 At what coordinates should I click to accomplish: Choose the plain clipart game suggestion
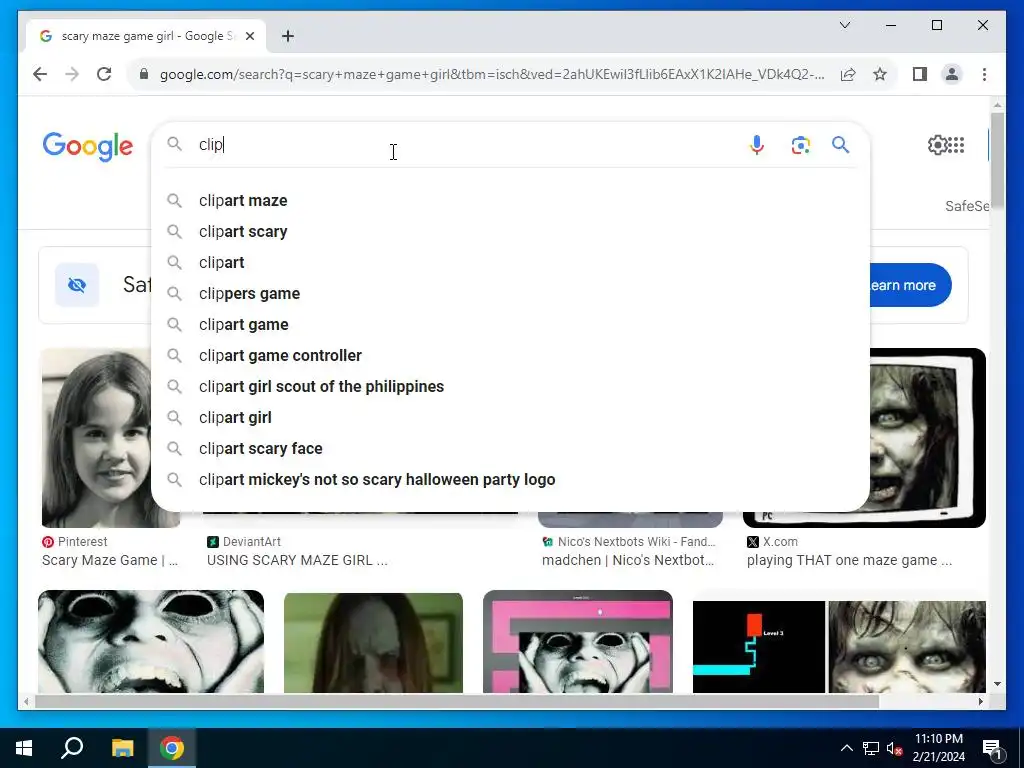coord(510,325)
